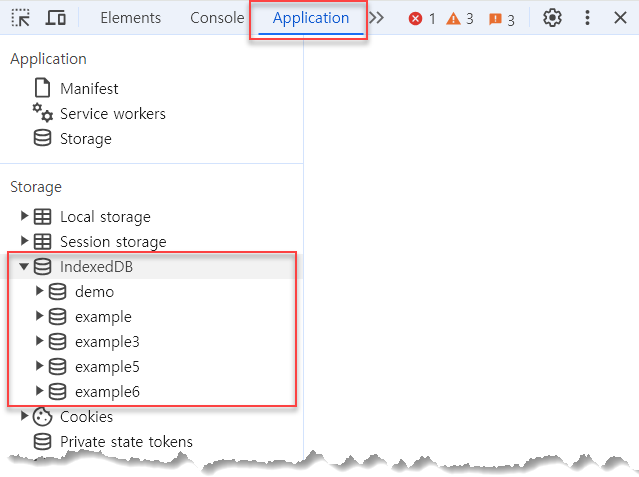Open DevTools settings gear
Viewport: 639px width, 477px height.
[x=552, y=18]
